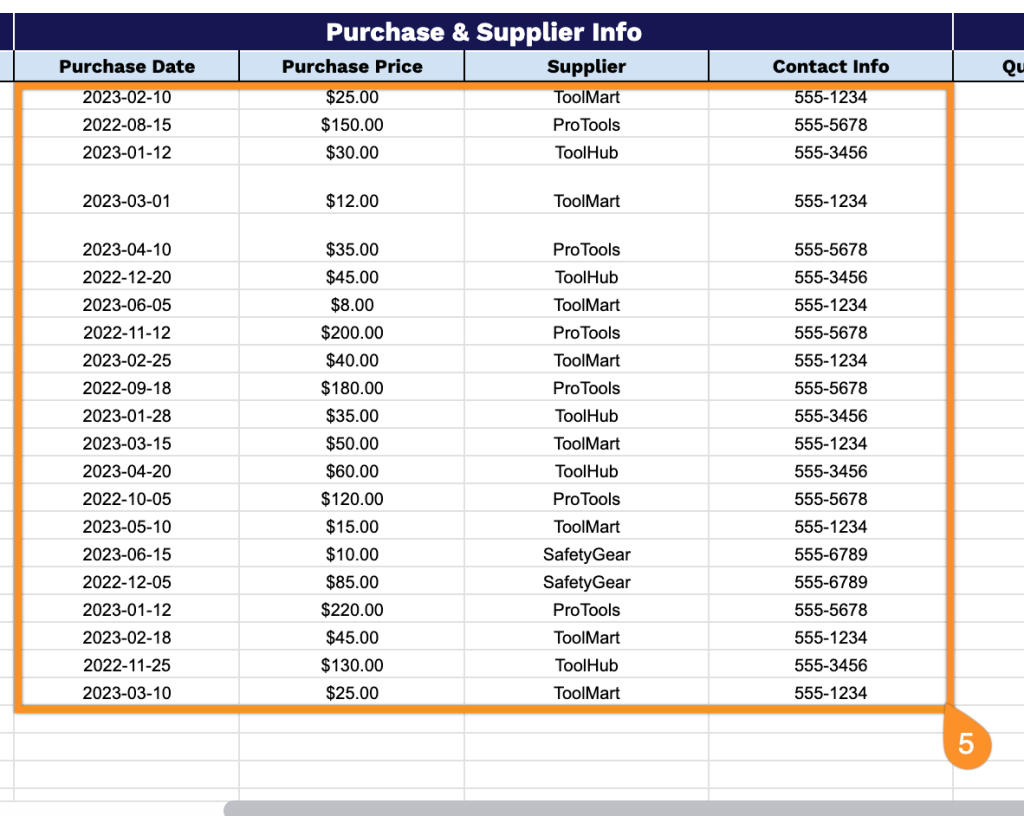Select ToolHub supplier in $30.00 row
1024x816 pixels.
(586, 153)
